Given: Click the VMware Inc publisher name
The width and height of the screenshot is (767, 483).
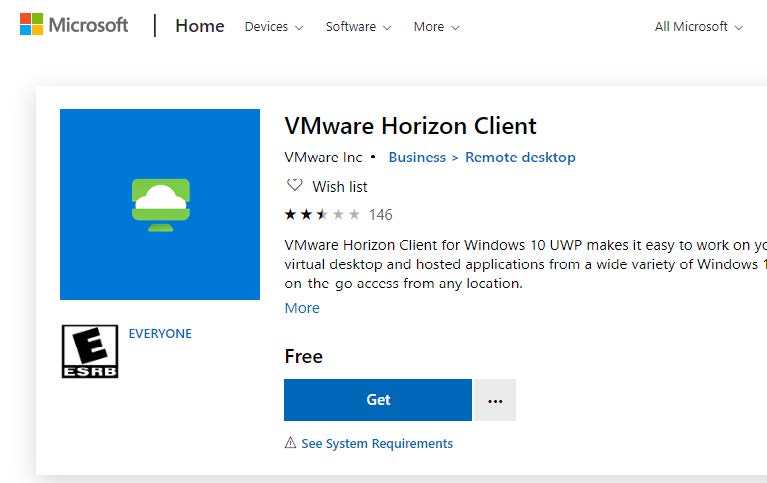Looking at the screenshot, I should click(323, 157).
